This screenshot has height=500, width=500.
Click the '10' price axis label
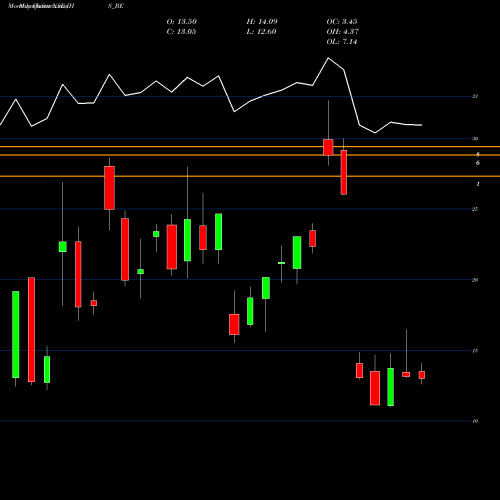pyautogui.click(x=475, y=421)
